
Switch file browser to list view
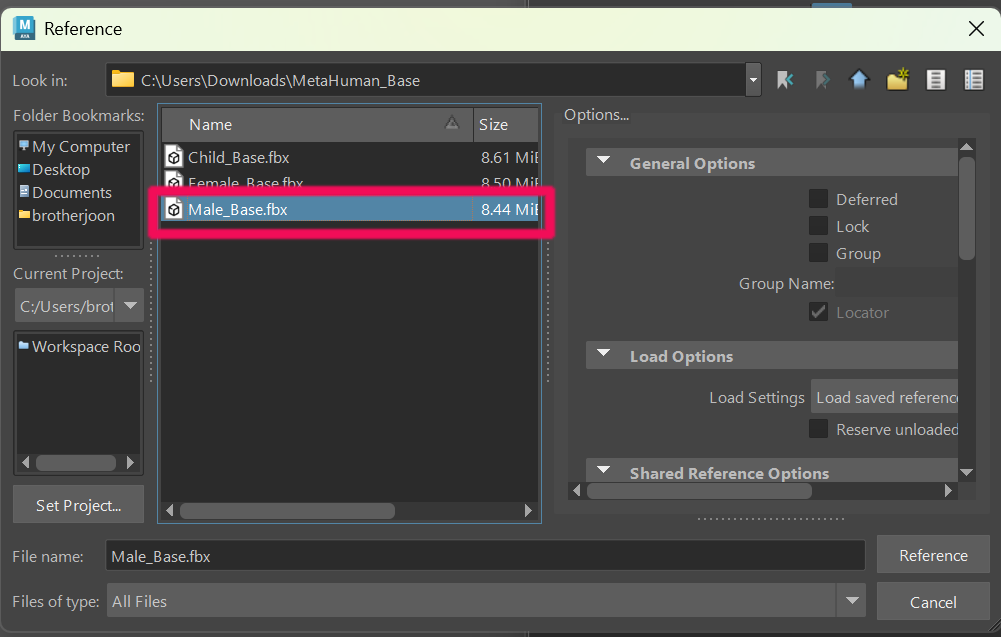tap(935, 80)
